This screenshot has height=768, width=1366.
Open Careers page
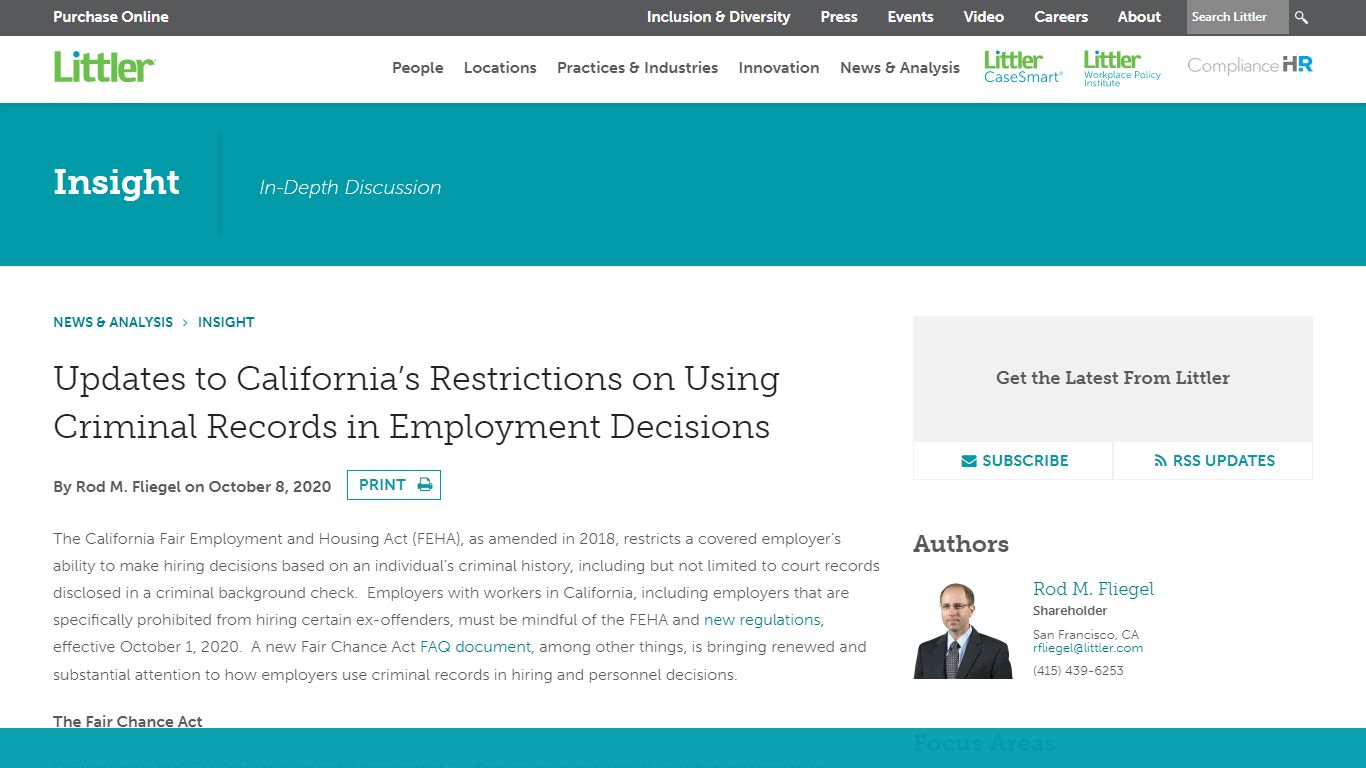pos(1061,17)
